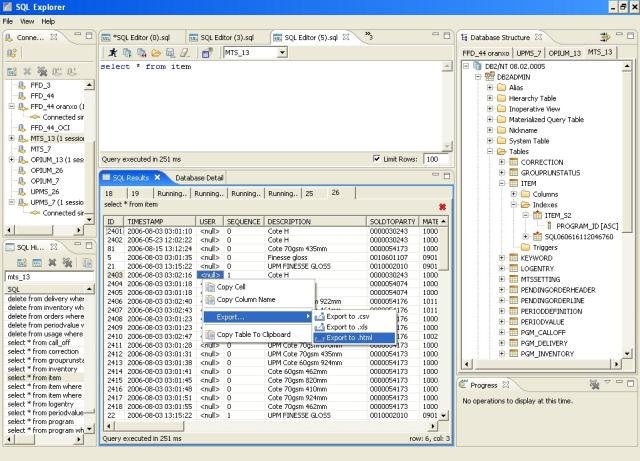Close the SQL Results tab via its X
Viewport: 640px width, 461px height.
pyautogui.click(x=158, y=178)
